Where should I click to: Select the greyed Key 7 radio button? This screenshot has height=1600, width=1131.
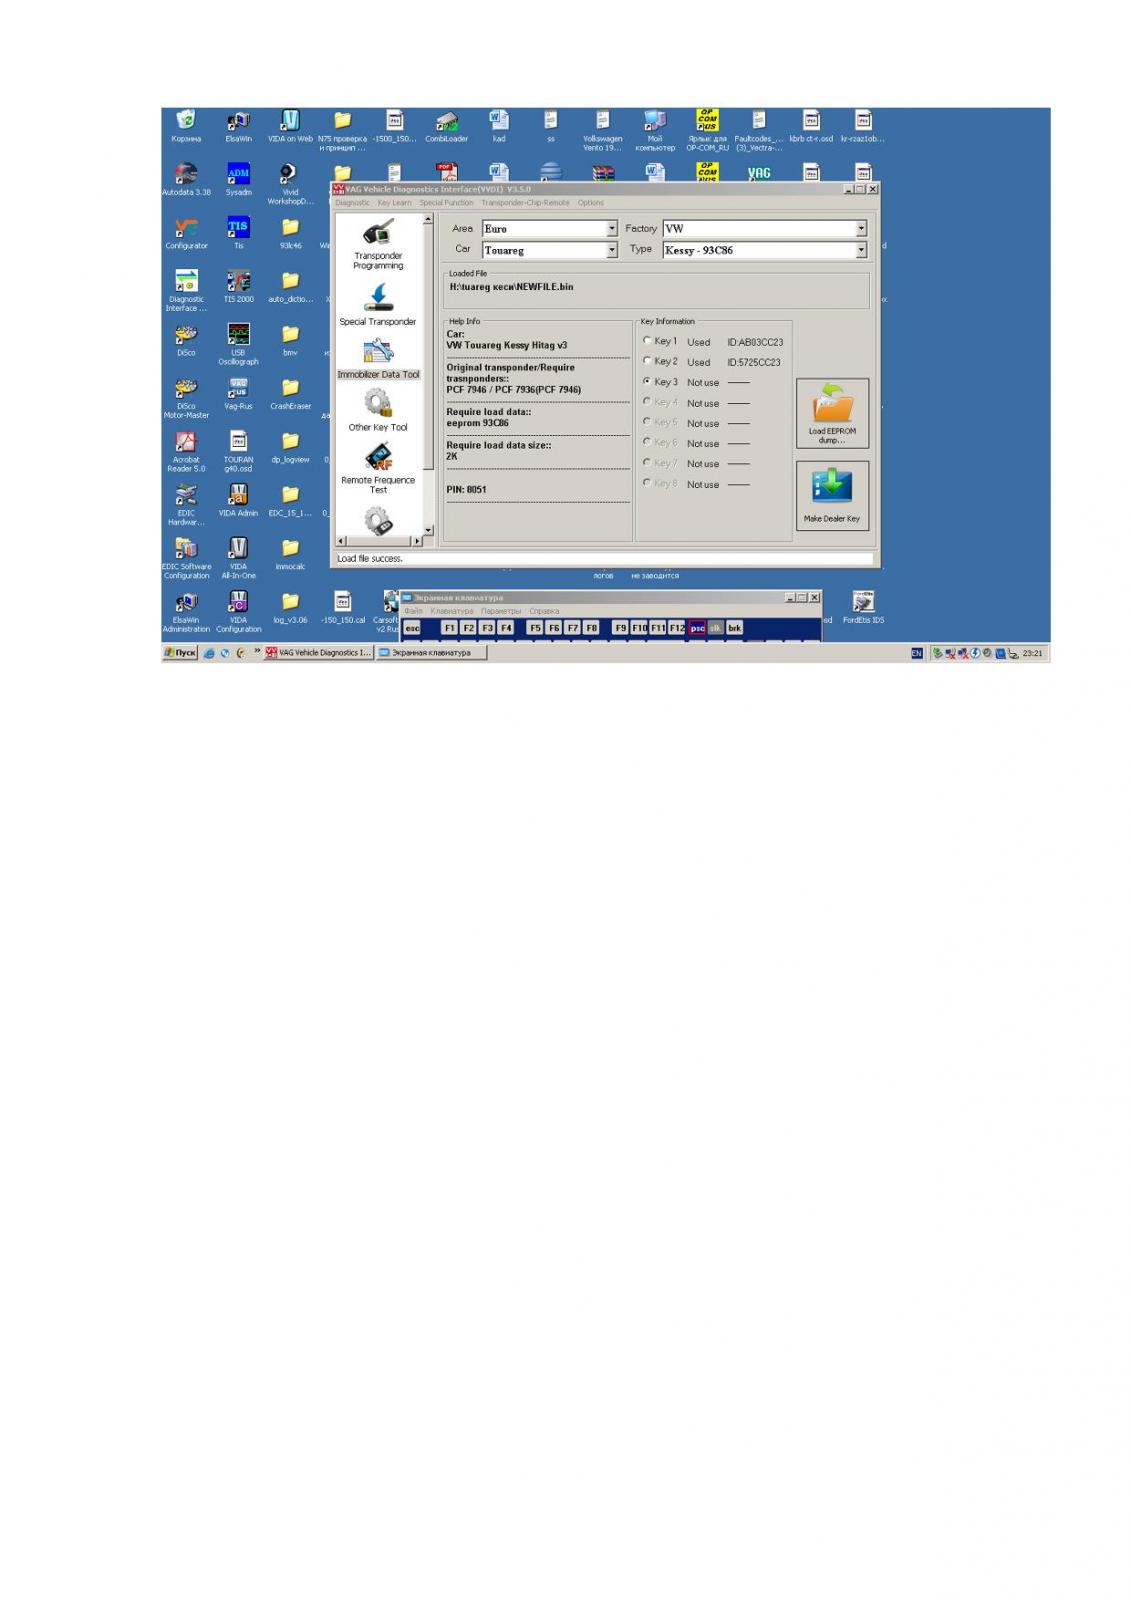point(647,463)
